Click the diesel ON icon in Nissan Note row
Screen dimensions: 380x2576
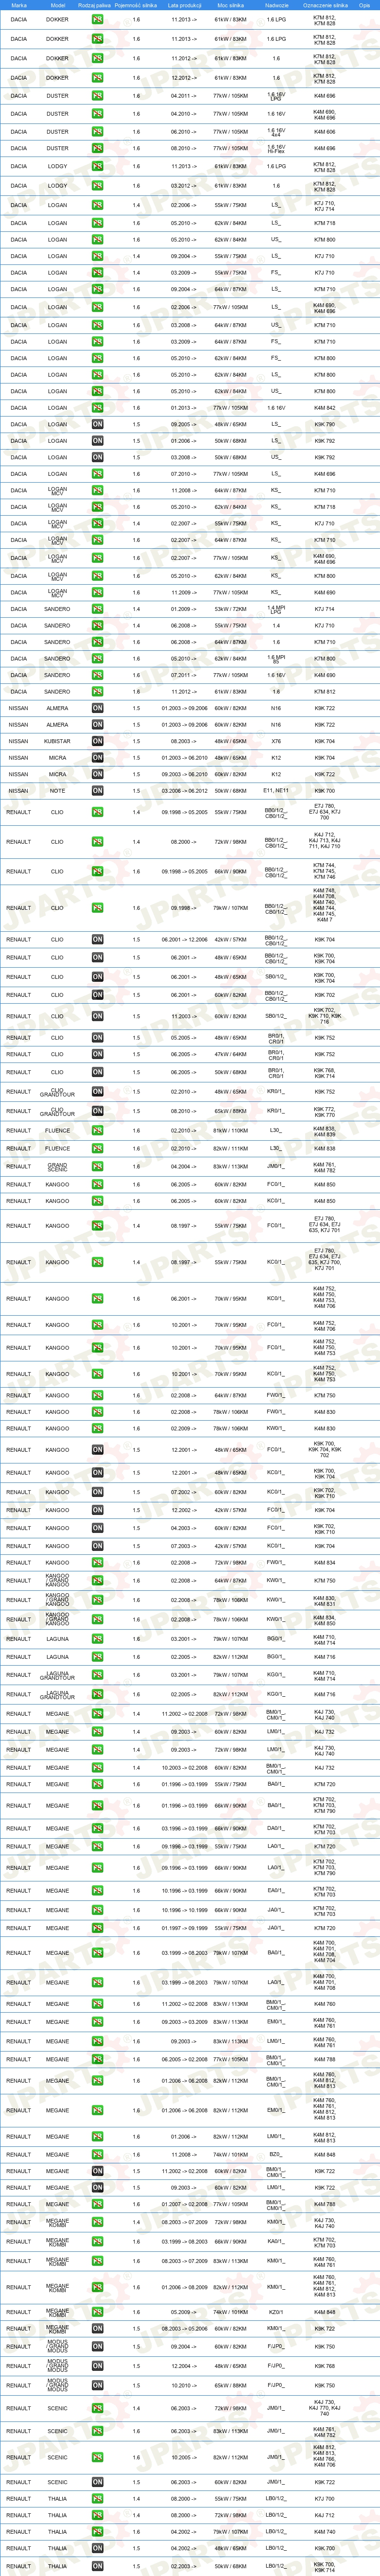pyautogui.click(x=97, y=791)
